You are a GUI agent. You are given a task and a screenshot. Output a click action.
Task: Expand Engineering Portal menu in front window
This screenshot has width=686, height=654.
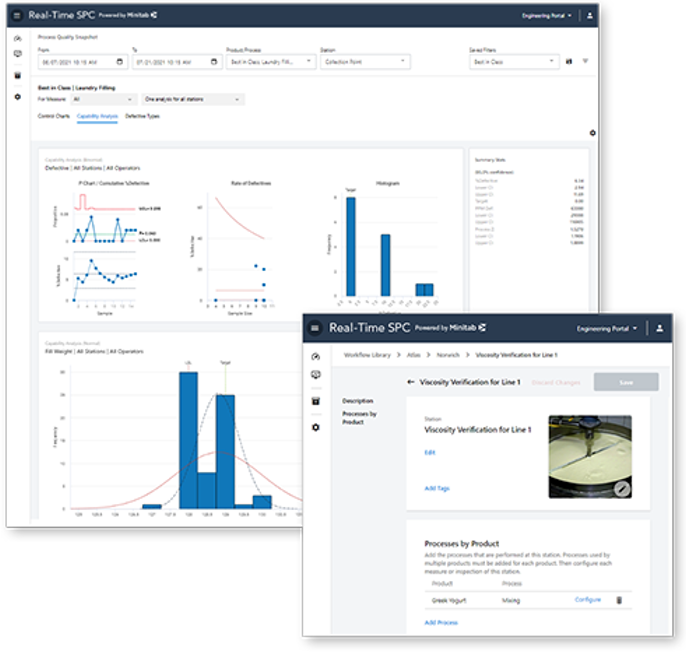pos(606,329)
